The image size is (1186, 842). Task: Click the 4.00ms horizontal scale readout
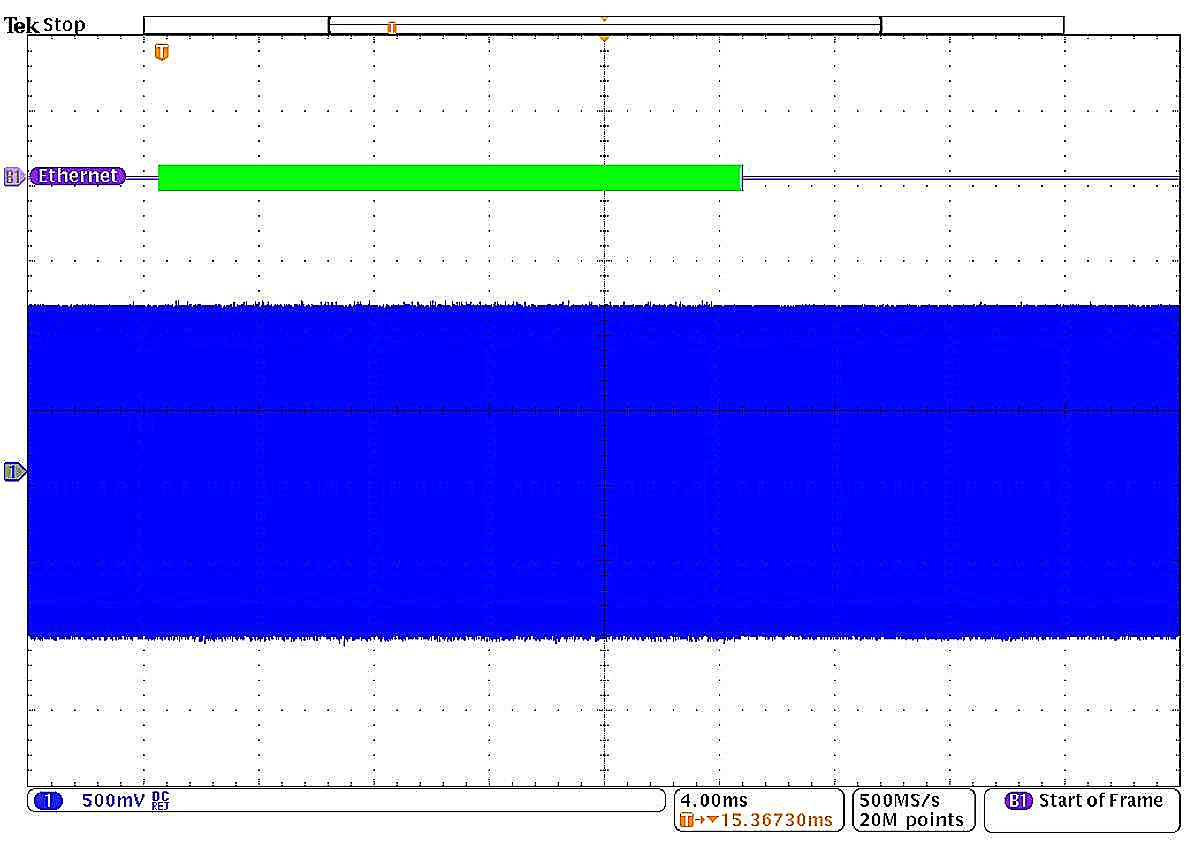point(713,800)
